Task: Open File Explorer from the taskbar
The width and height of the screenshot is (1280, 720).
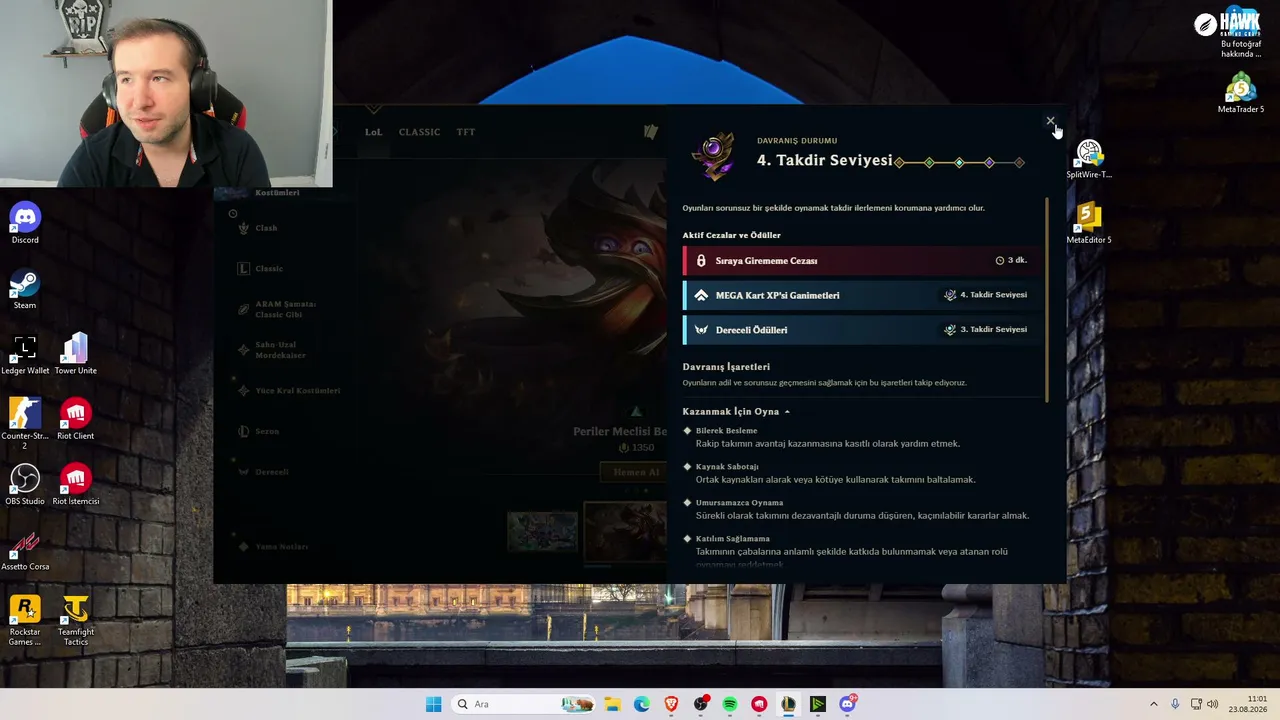Action: [612, 704]
